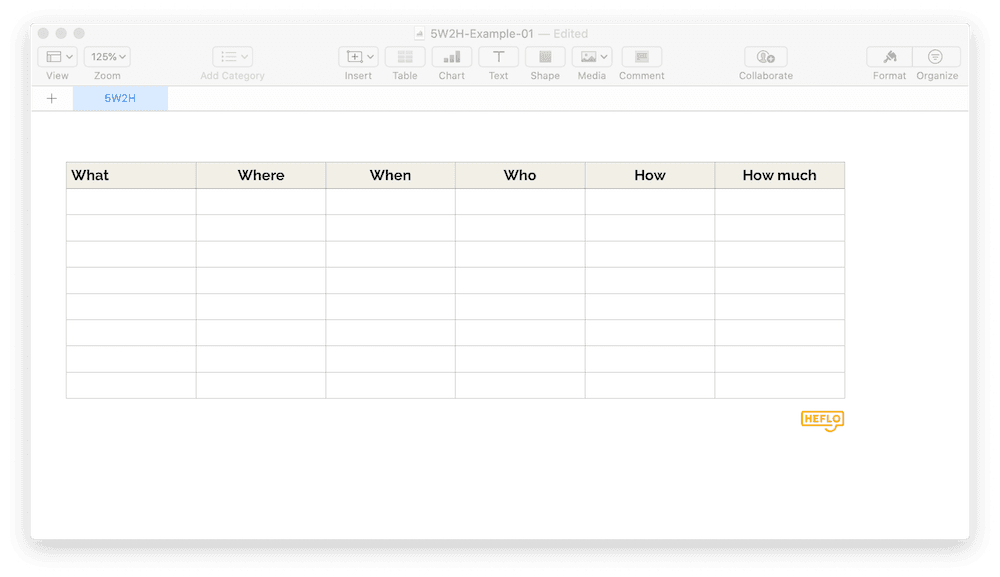Switch to the 5W2H sheet tab
The height and width of the screenshot is (577, 1000).
point(120,98)
